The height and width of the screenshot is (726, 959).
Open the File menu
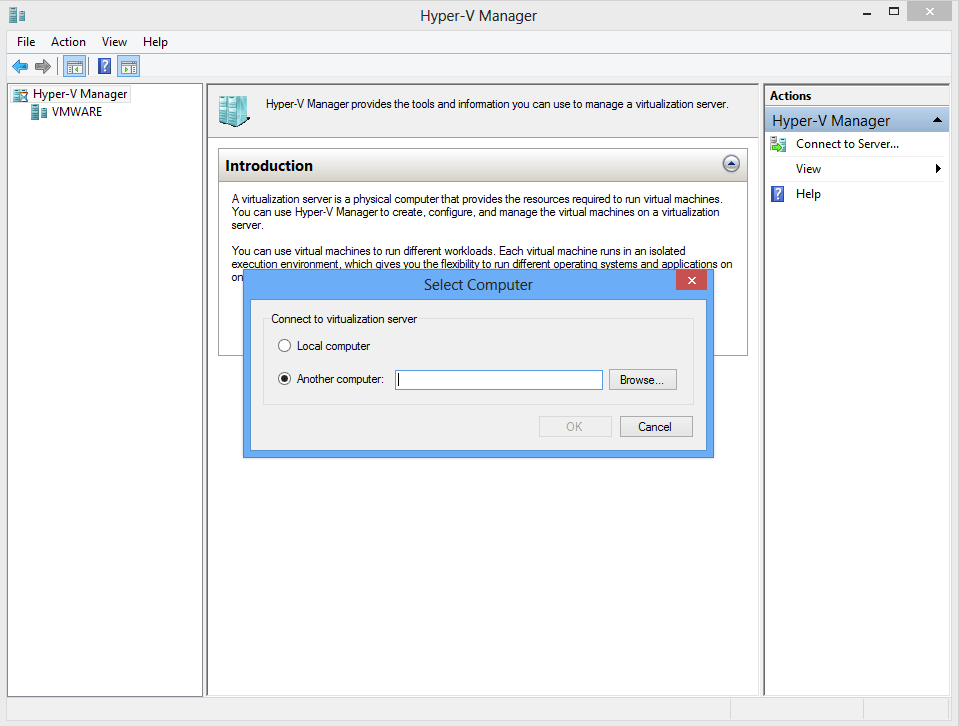click(26, 42)
